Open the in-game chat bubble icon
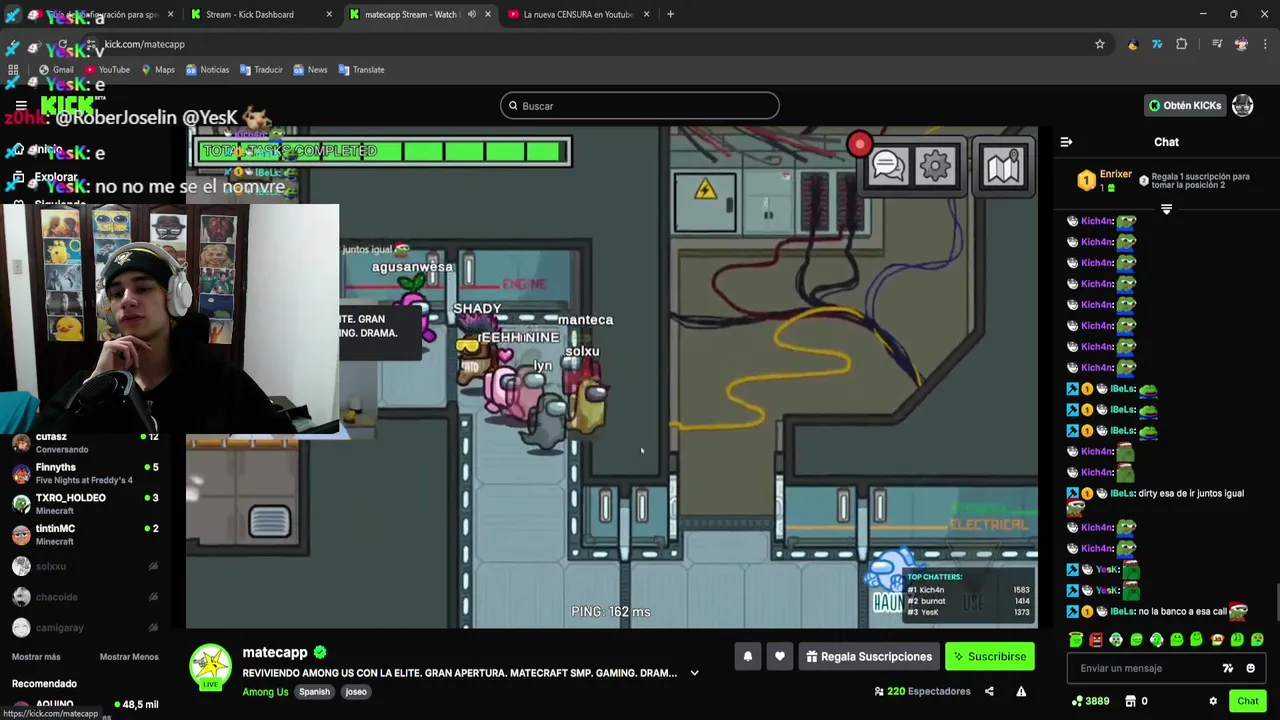The height and width of the screenshot is (720, 1280). click(888, 167)
